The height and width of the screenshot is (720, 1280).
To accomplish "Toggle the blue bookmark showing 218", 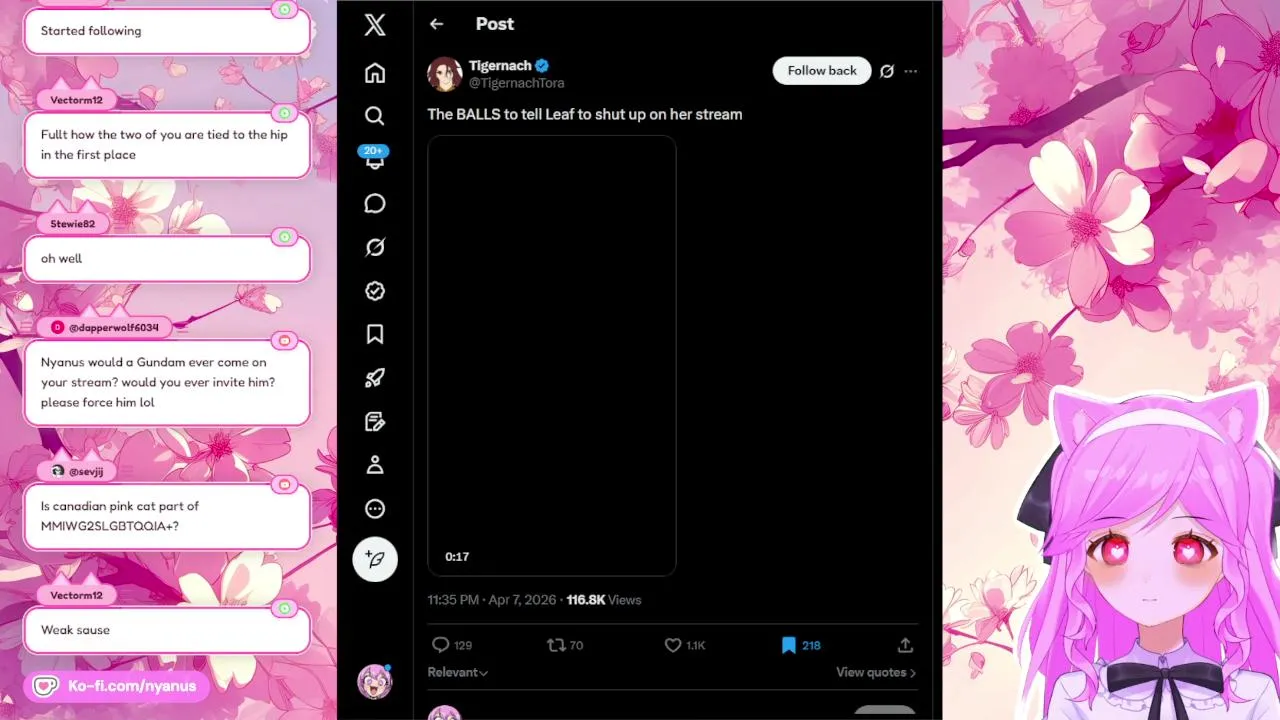I will point(789,646).
